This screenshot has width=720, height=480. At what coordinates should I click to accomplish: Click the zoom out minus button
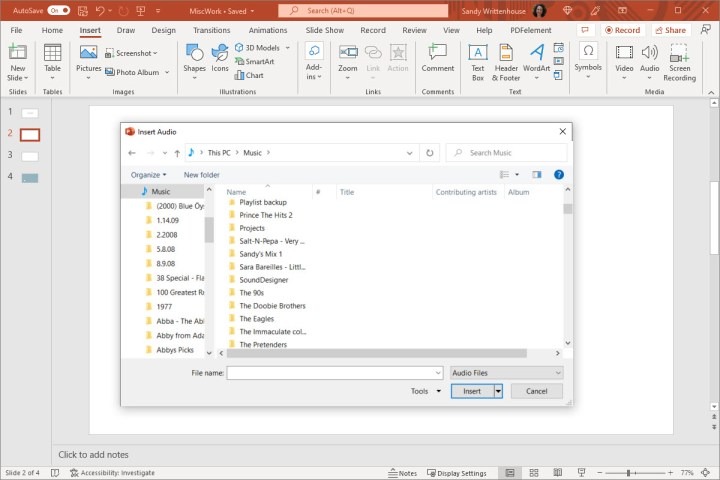click(599, 473)
